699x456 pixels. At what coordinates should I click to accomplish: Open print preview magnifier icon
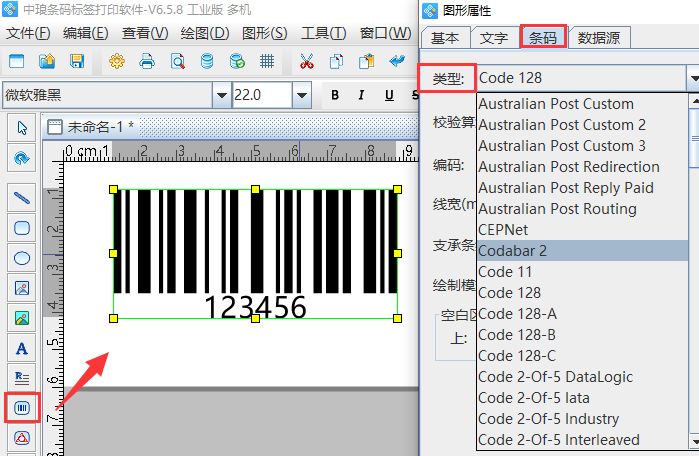pyautogui.click(x=177, y=61)
